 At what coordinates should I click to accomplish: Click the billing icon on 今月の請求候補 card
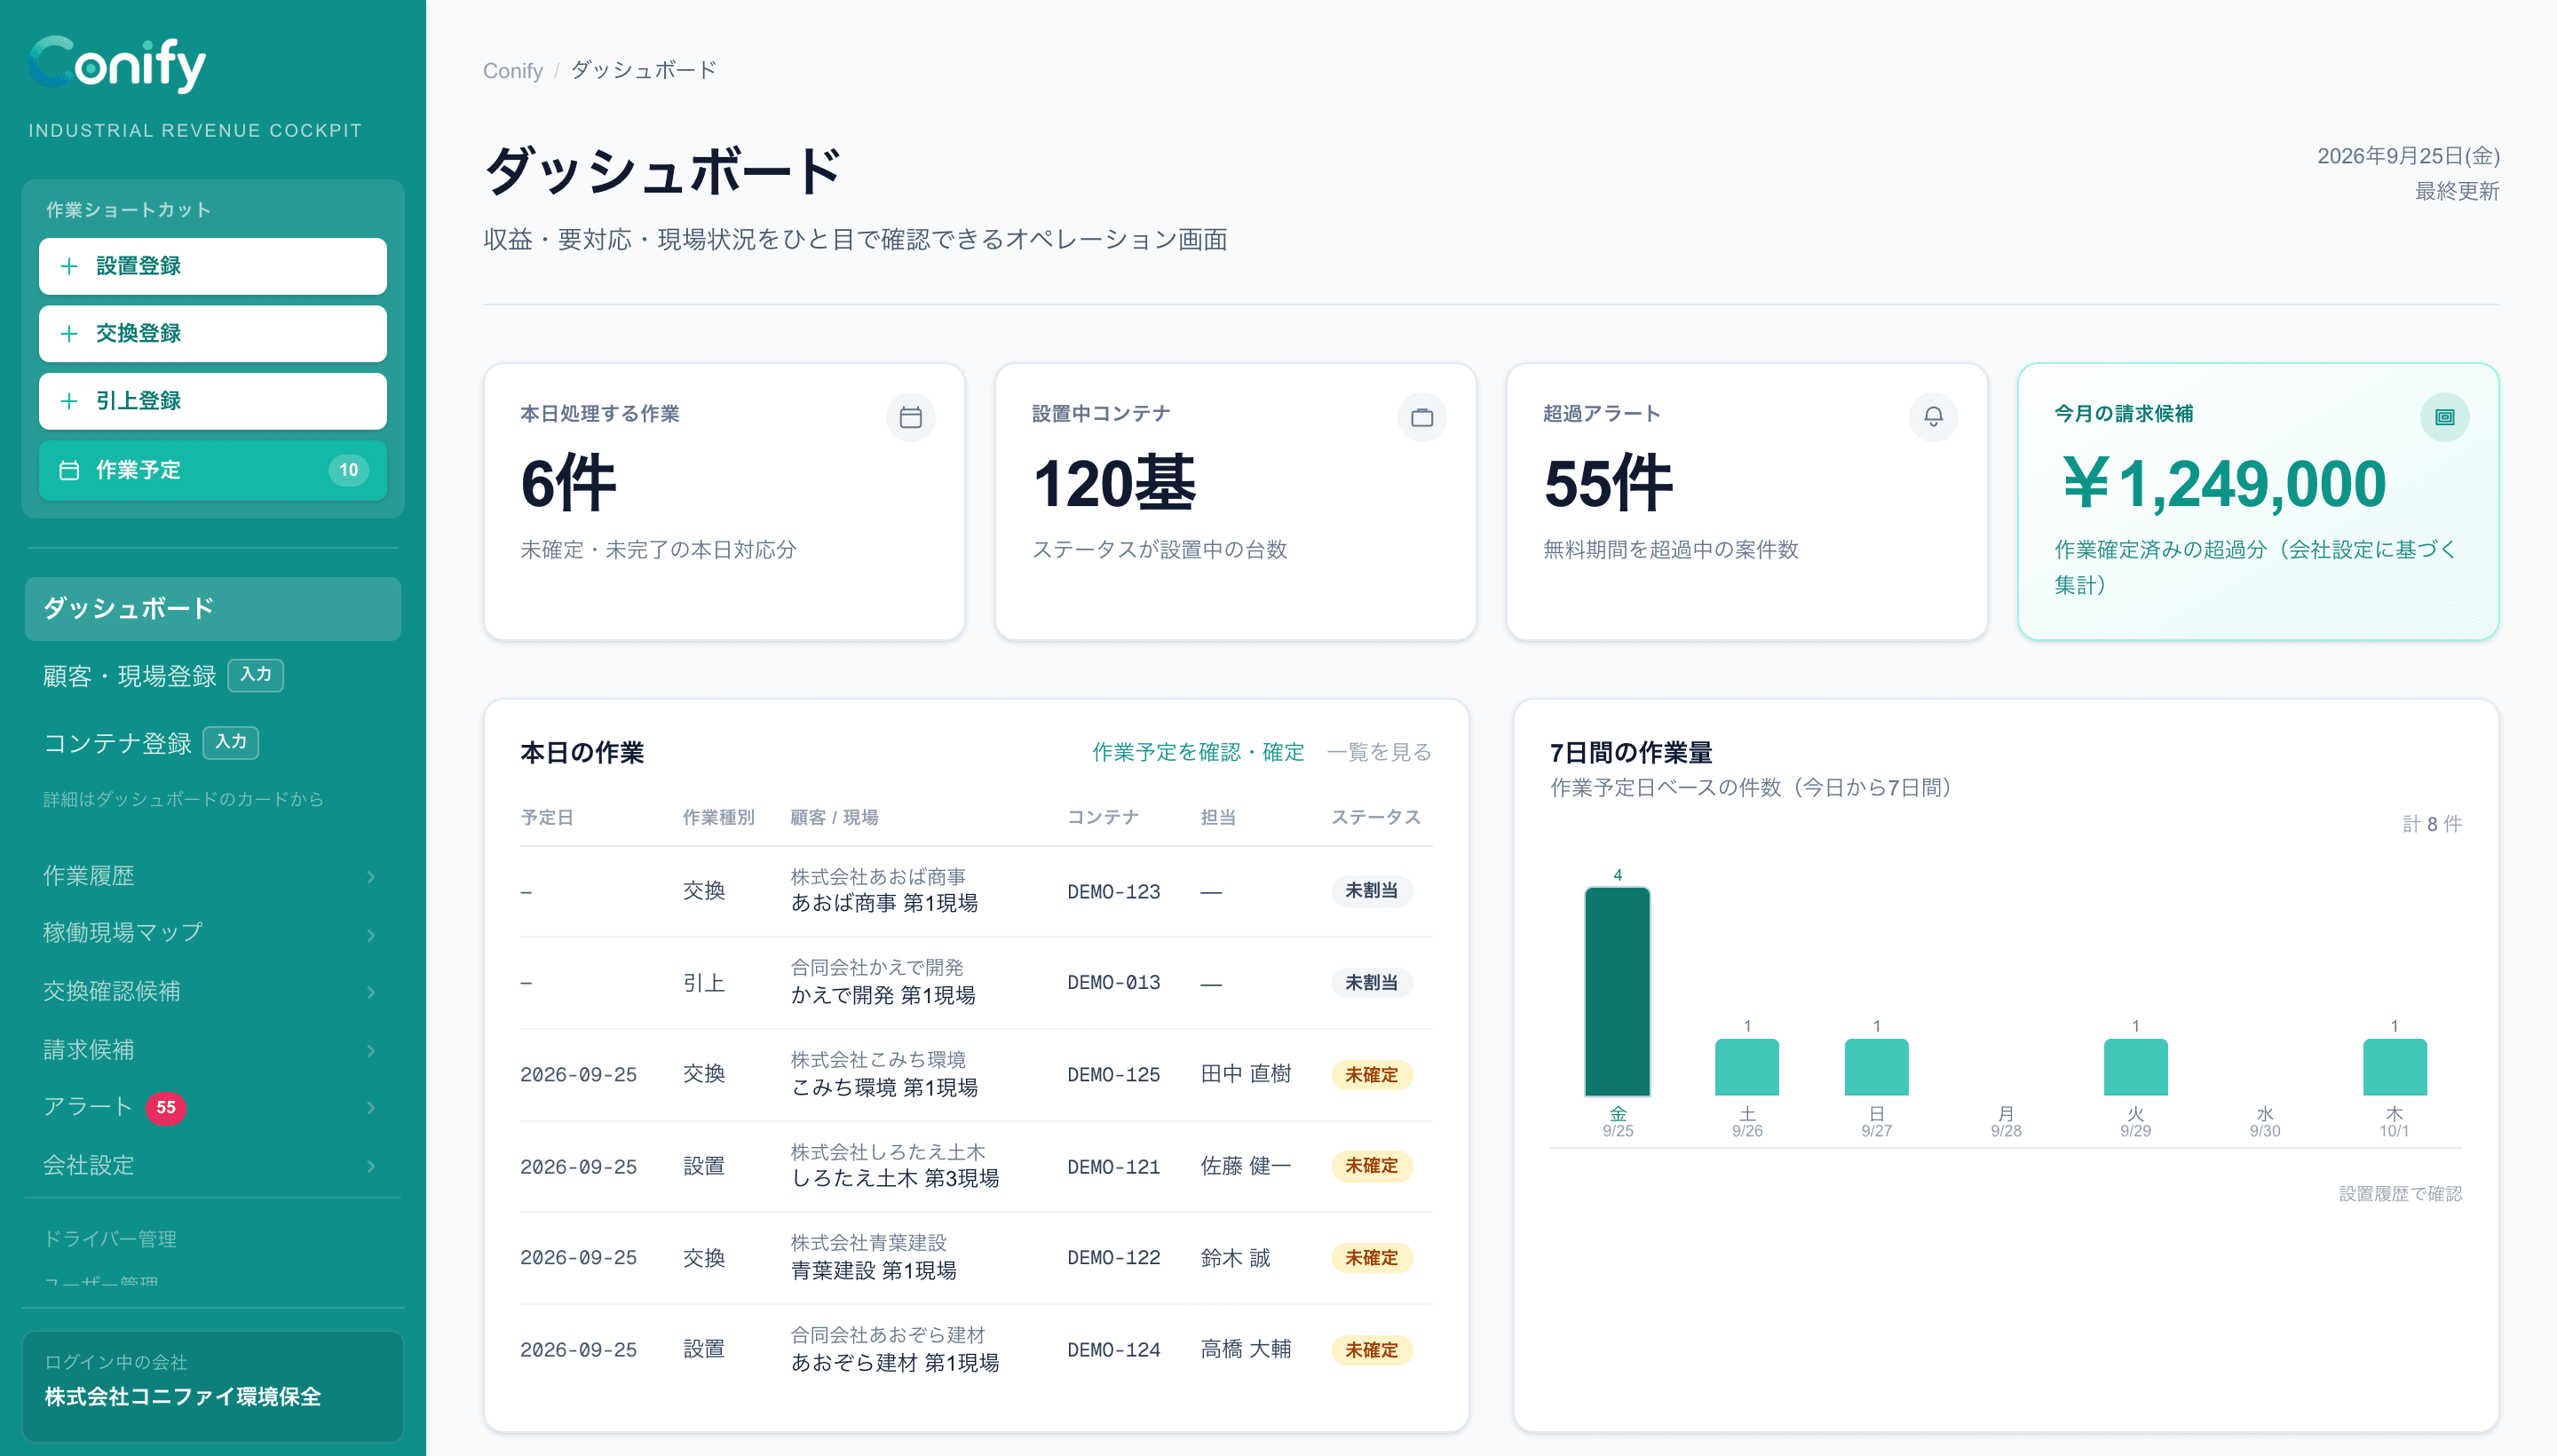coord(2444,417)
